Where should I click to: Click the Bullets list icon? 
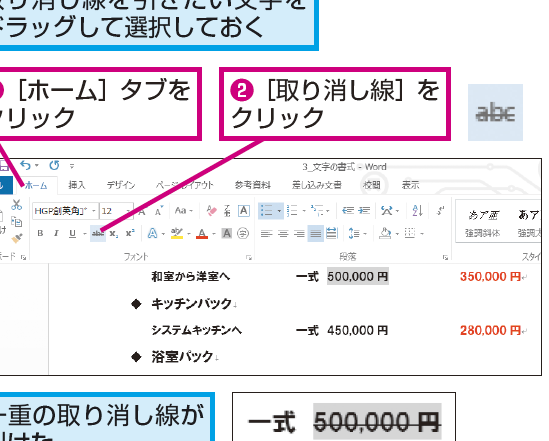(266, 211)
